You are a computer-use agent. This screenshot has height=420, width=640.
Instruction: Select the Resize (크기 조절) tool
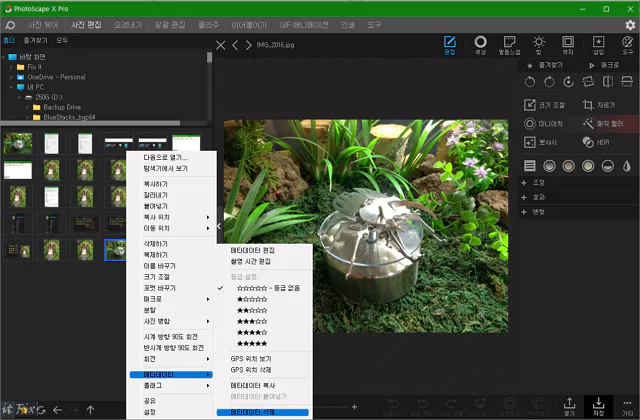(x=544, y=105)
